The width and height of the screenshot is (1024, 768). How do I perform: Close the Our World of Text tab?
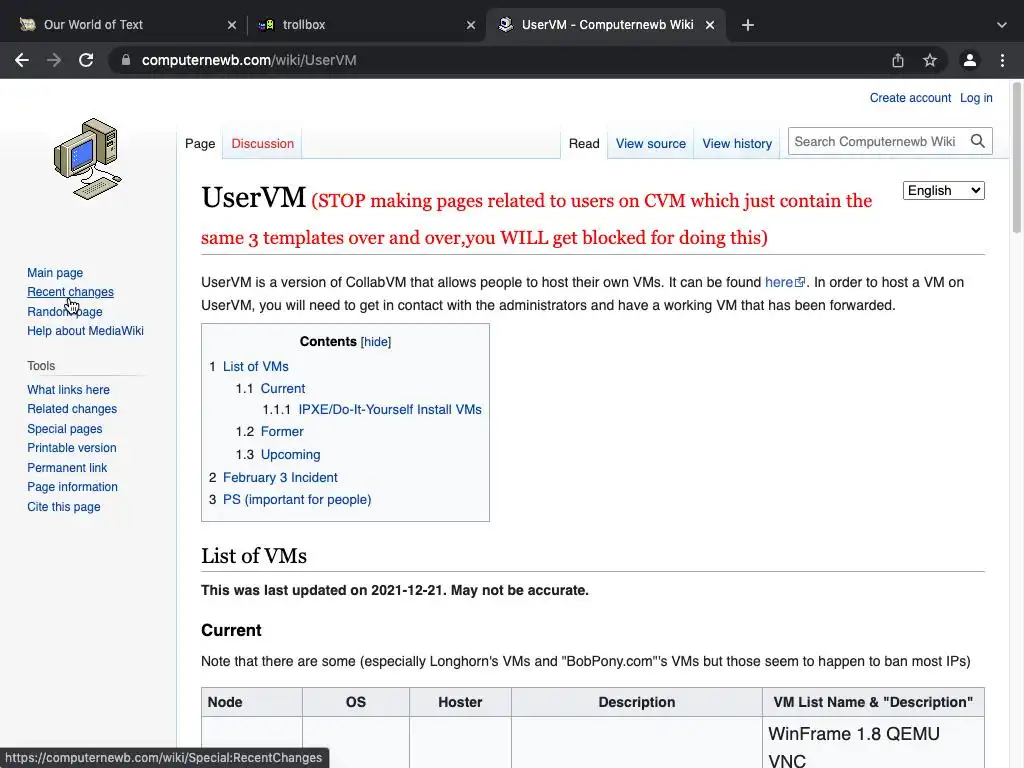[x=232, y=25]
